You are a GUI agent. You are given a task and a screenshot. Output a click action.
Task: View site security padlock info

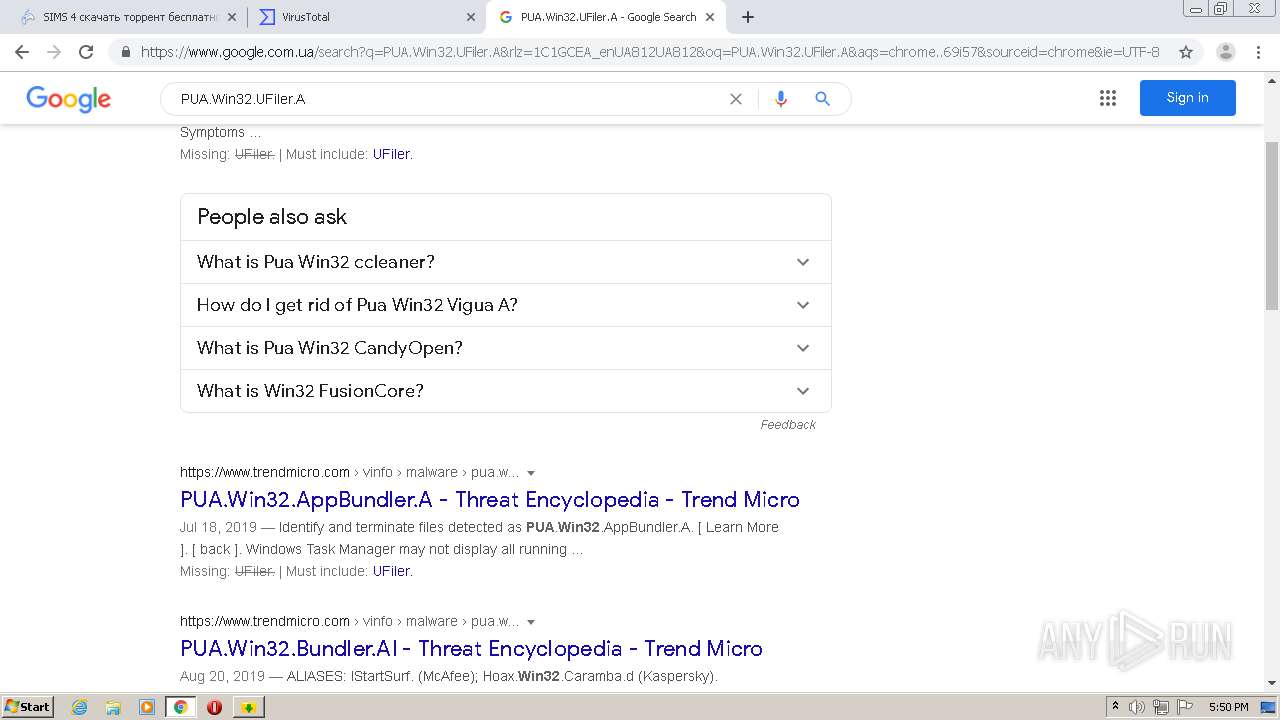[x=125, y=52]
